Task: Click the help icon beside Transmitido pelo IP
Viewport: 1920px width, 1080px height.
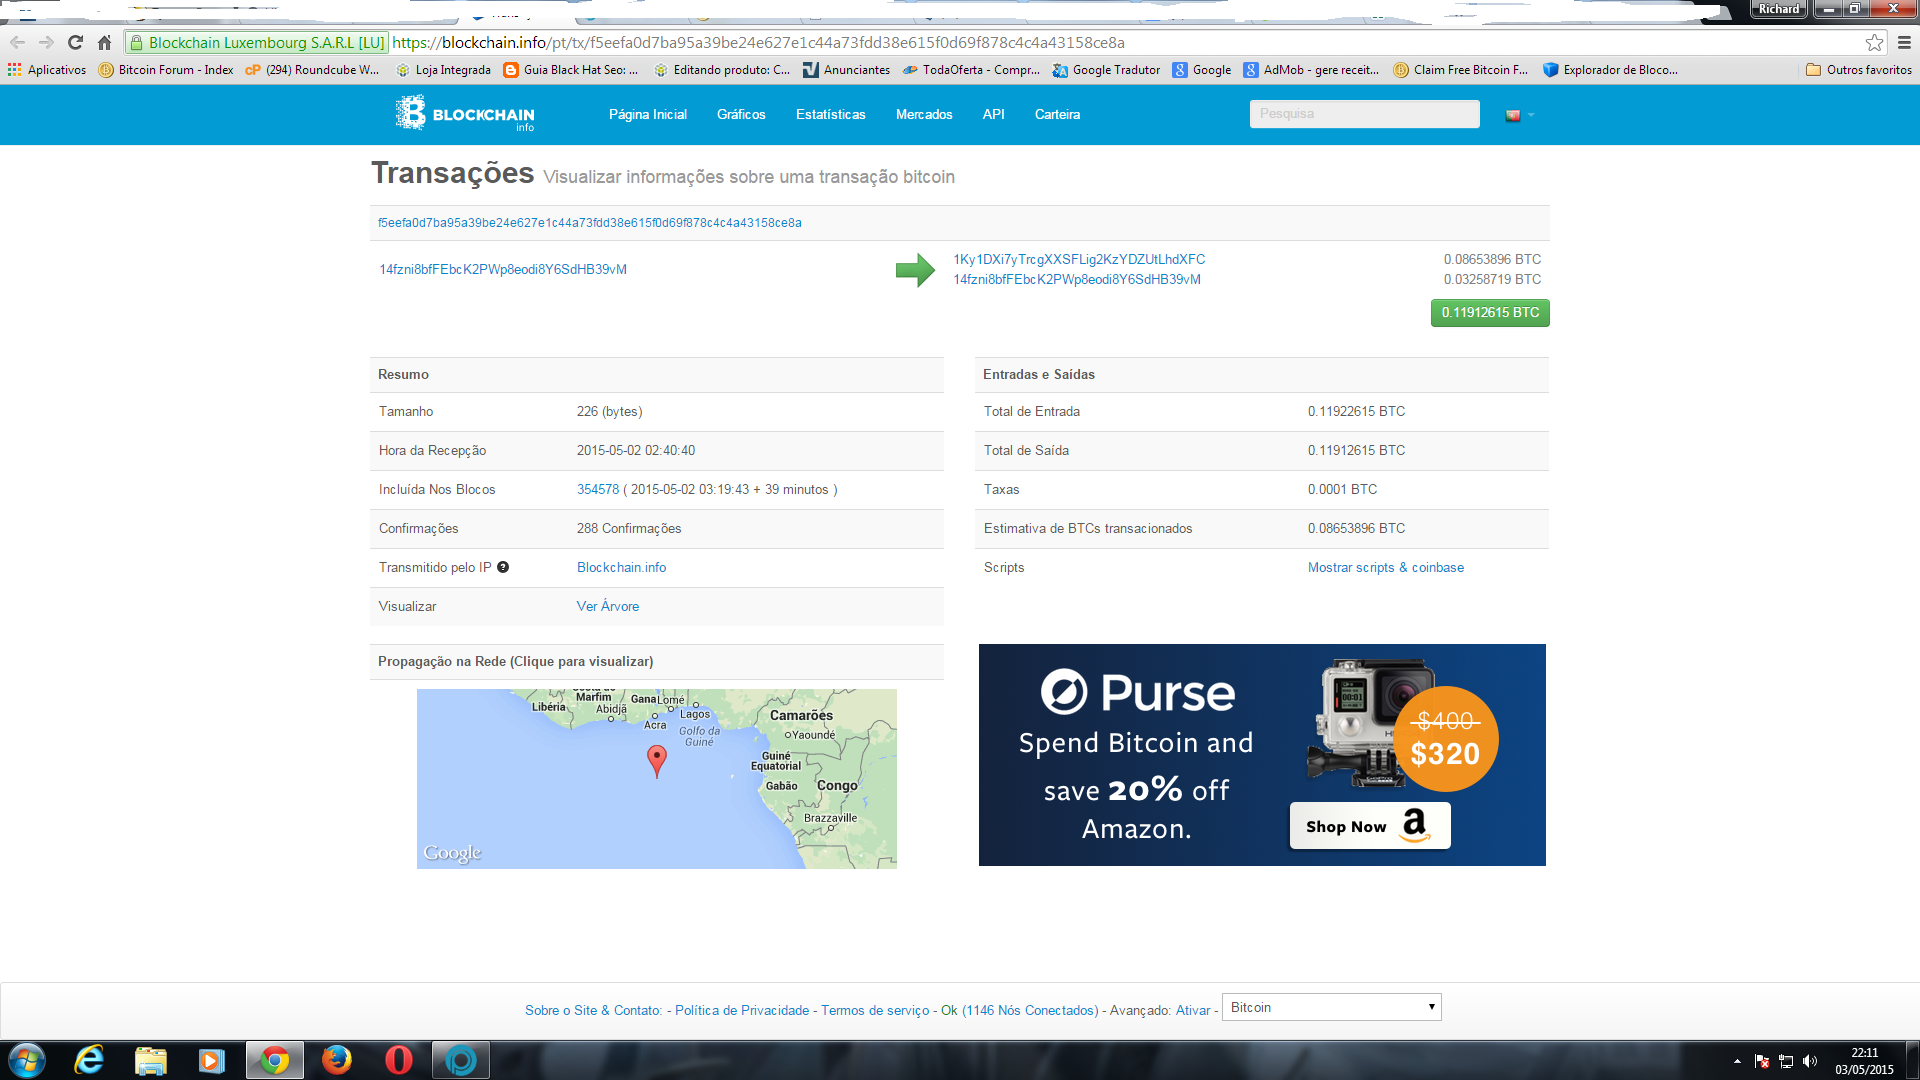Action: pos(503,567)
